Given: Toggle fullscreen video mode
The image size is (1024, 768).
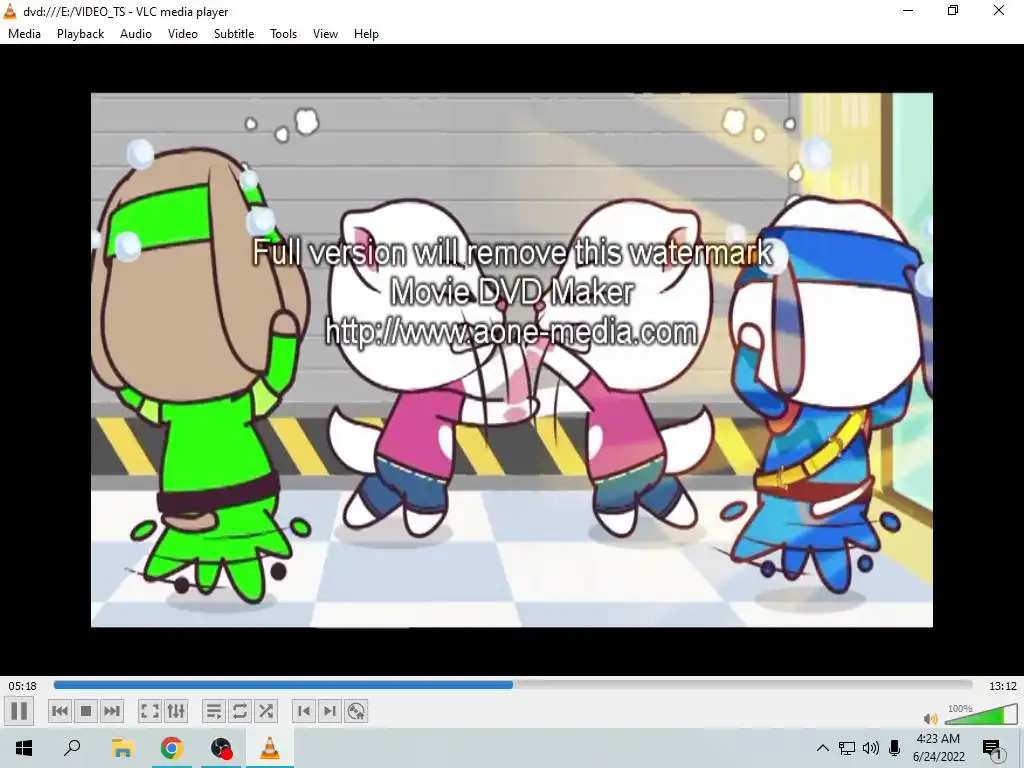Looking at the screenshot, I should [150, 711].
